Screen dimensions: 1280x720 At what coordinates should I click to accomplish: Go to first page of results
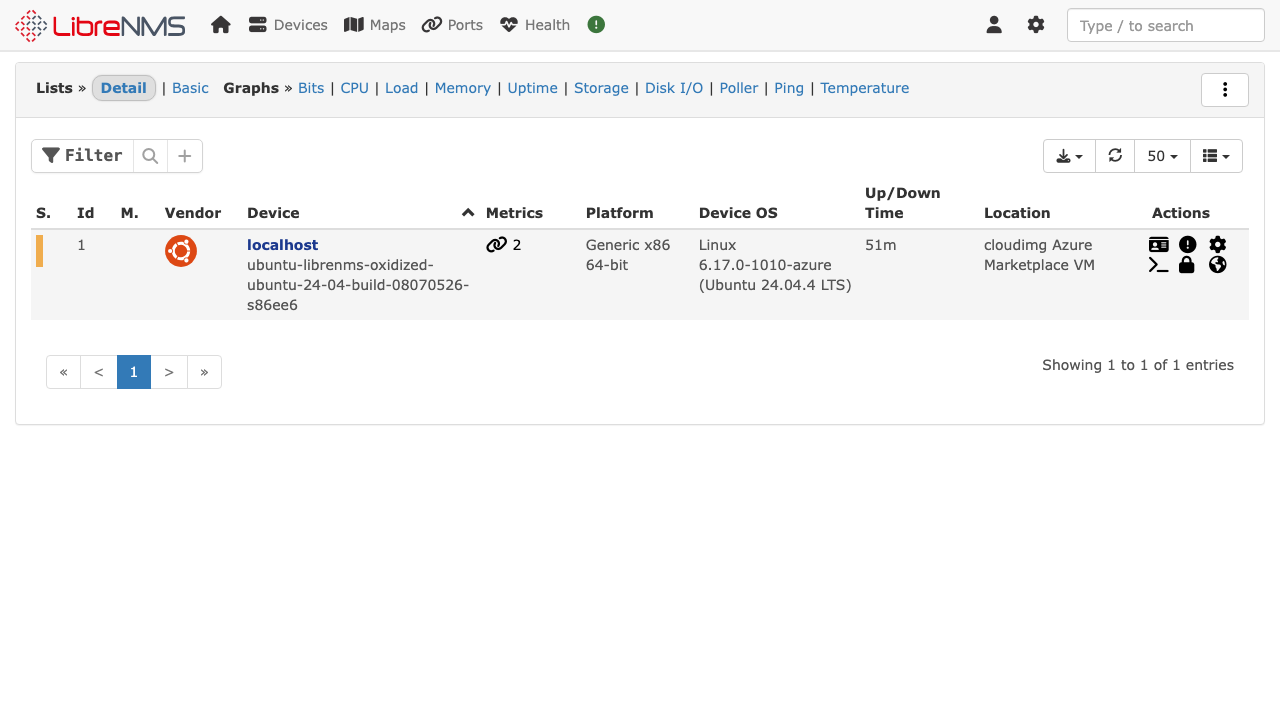pyautogui.click(x=64, y=372)
